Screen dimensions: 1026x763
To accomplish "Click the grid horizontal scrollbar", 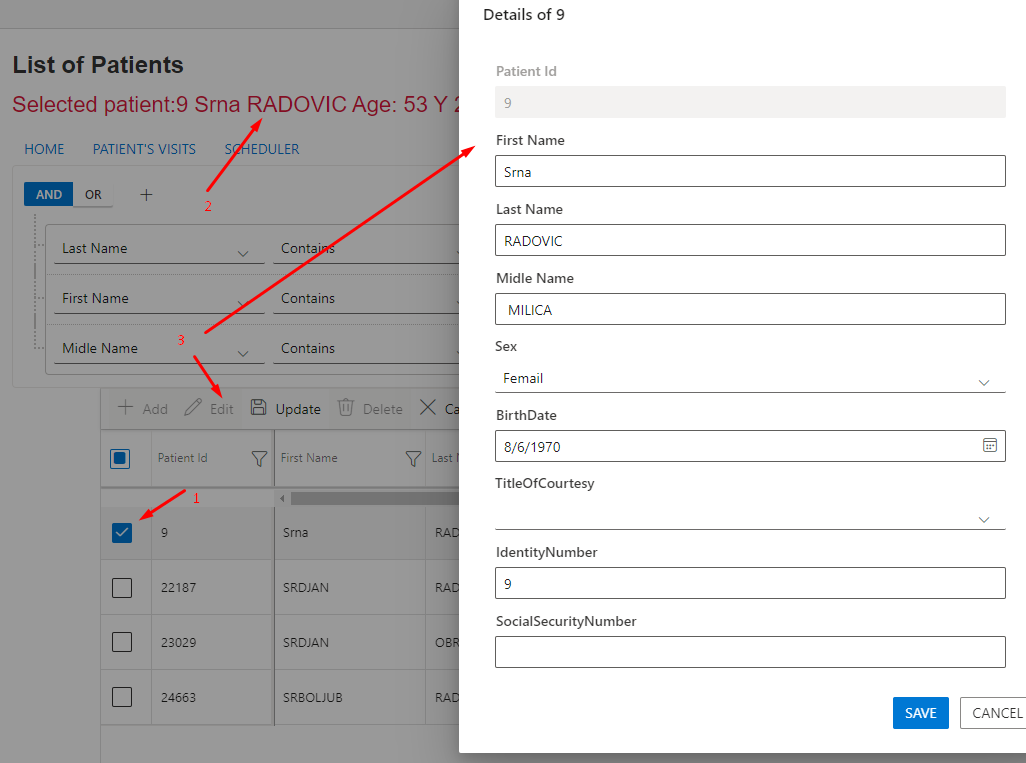I will 370,498.
